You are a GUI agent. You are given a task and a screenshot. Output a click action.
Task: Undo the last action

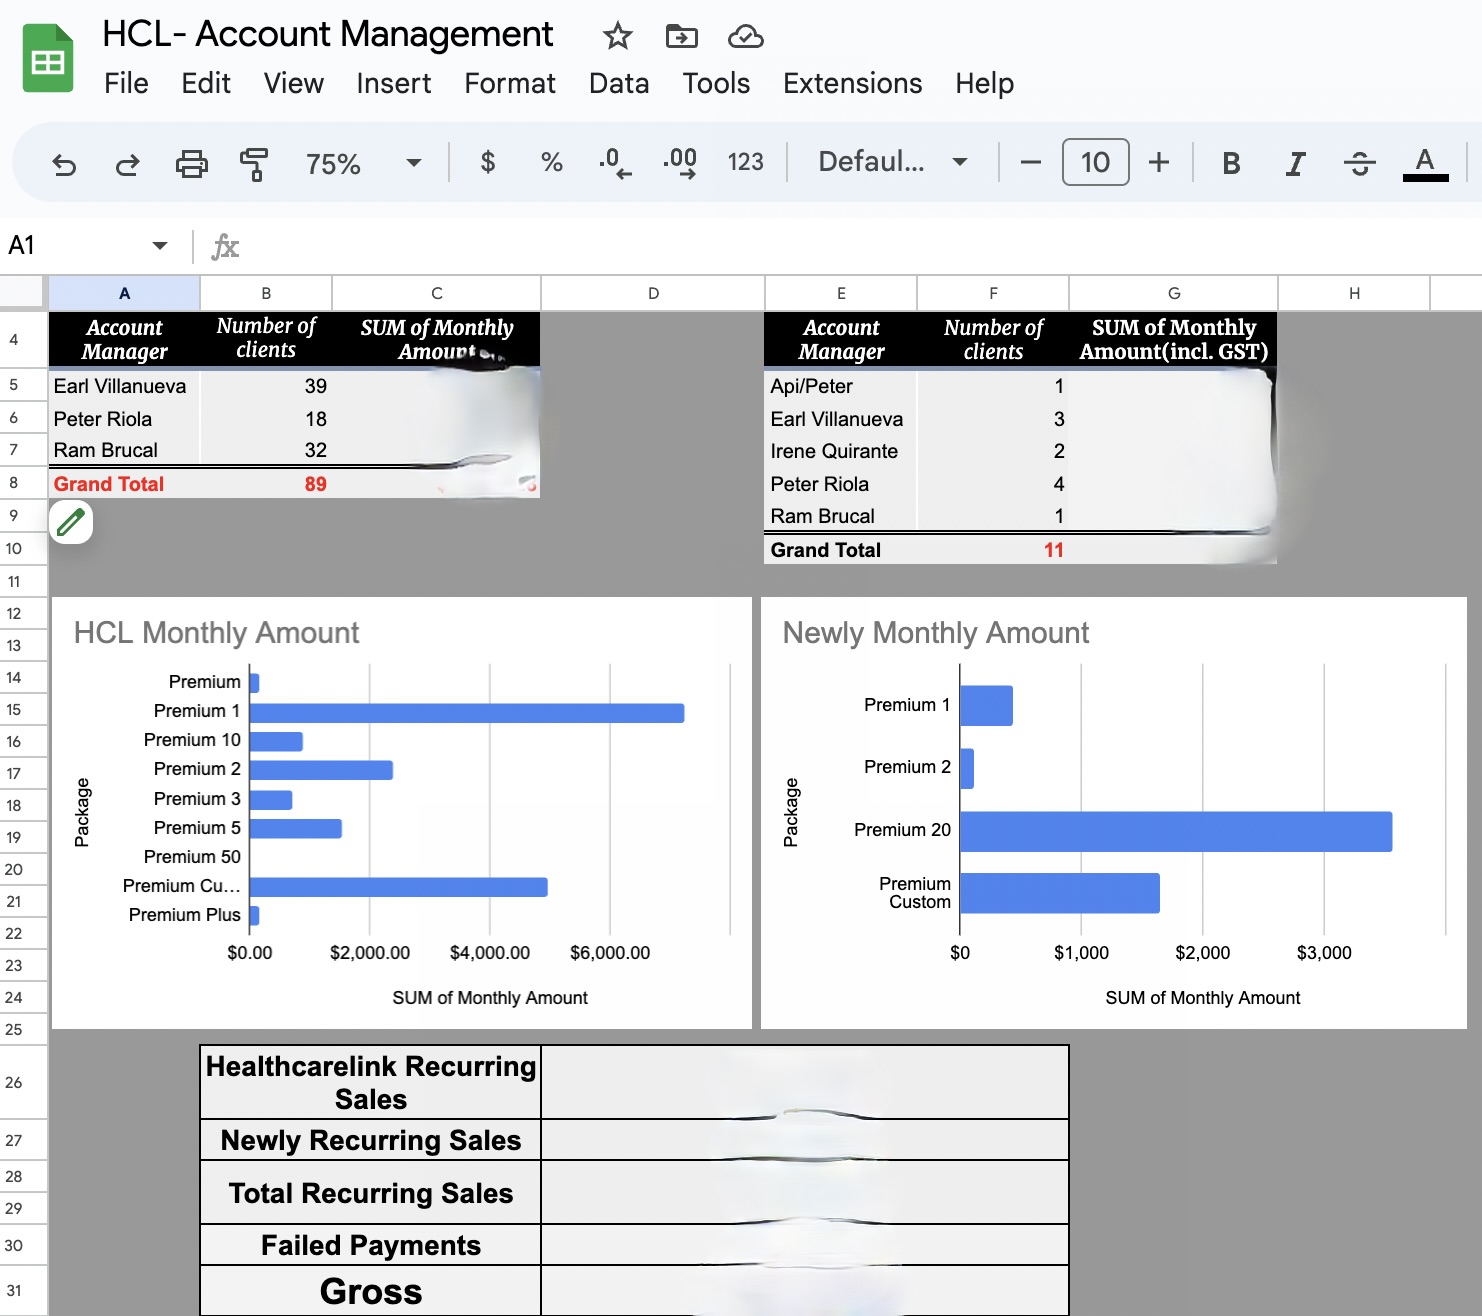64,163
